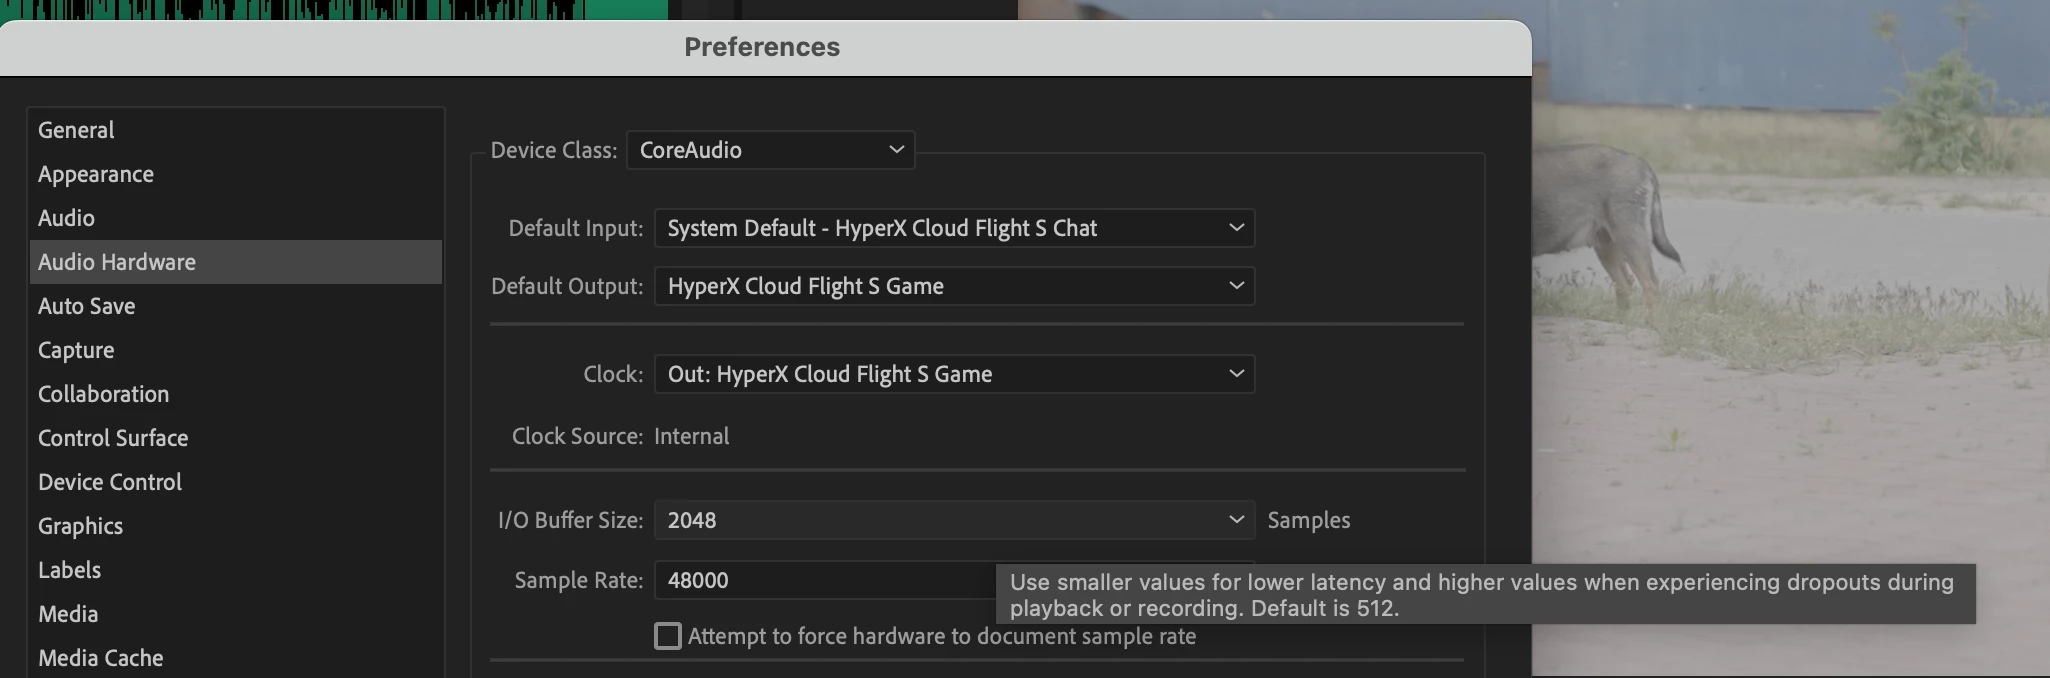
Task: Open the Capture preferences category
Action: pyautogui.click(x=235, y=350)
